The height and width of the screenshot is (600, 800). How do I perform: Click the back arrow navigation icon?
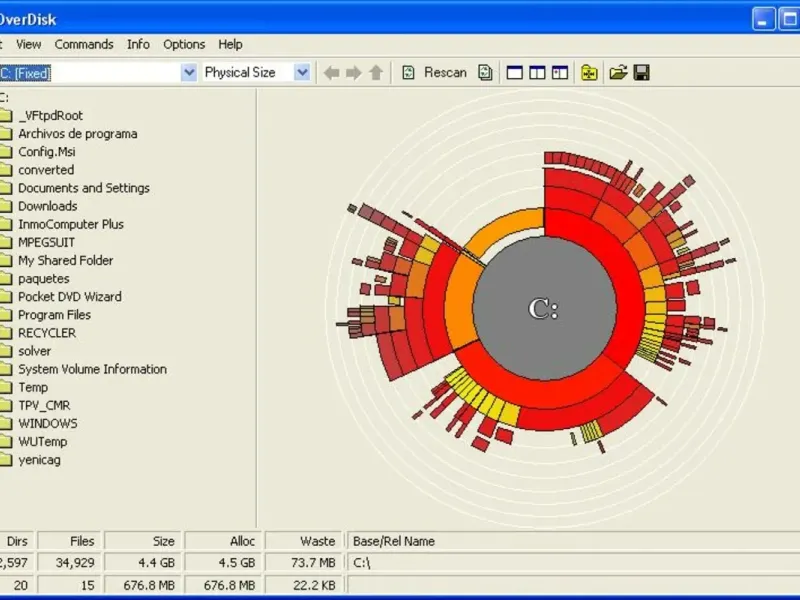(x=331, y=72)
